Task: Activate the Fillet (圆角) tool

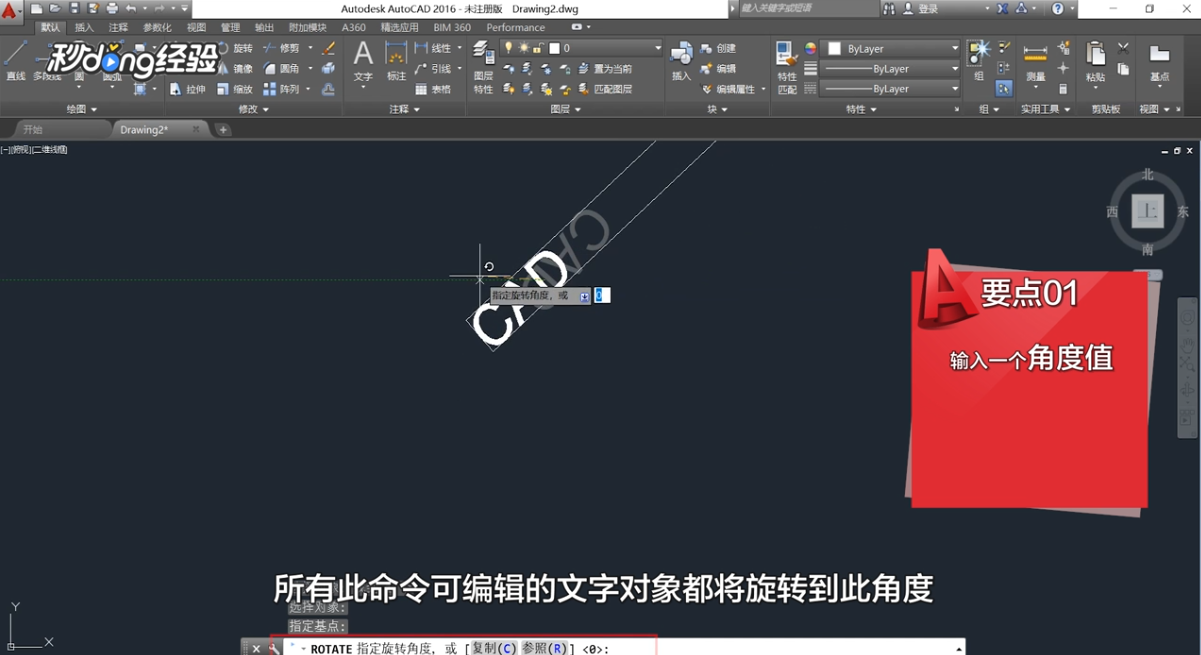Action: [287, 68]
